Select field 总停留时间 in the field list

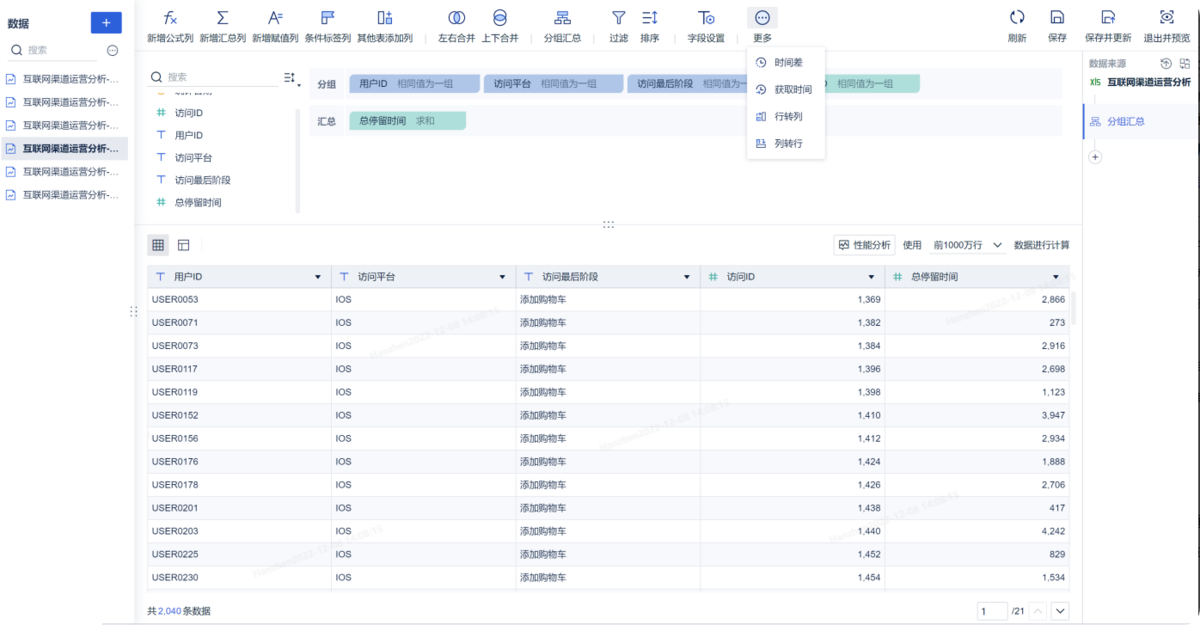click(197, 202)
